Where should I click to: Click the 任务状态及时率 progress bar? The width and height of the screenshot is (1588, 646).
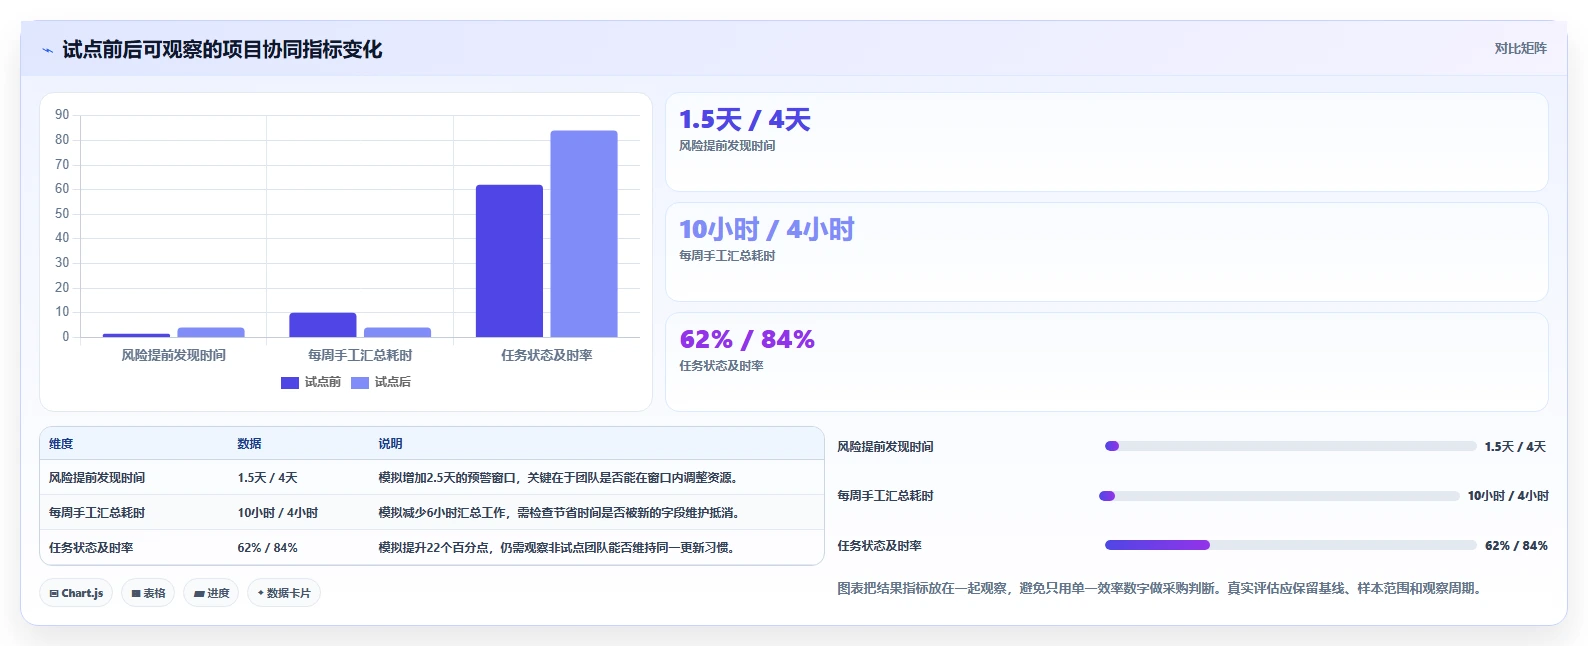[1290, 545]
